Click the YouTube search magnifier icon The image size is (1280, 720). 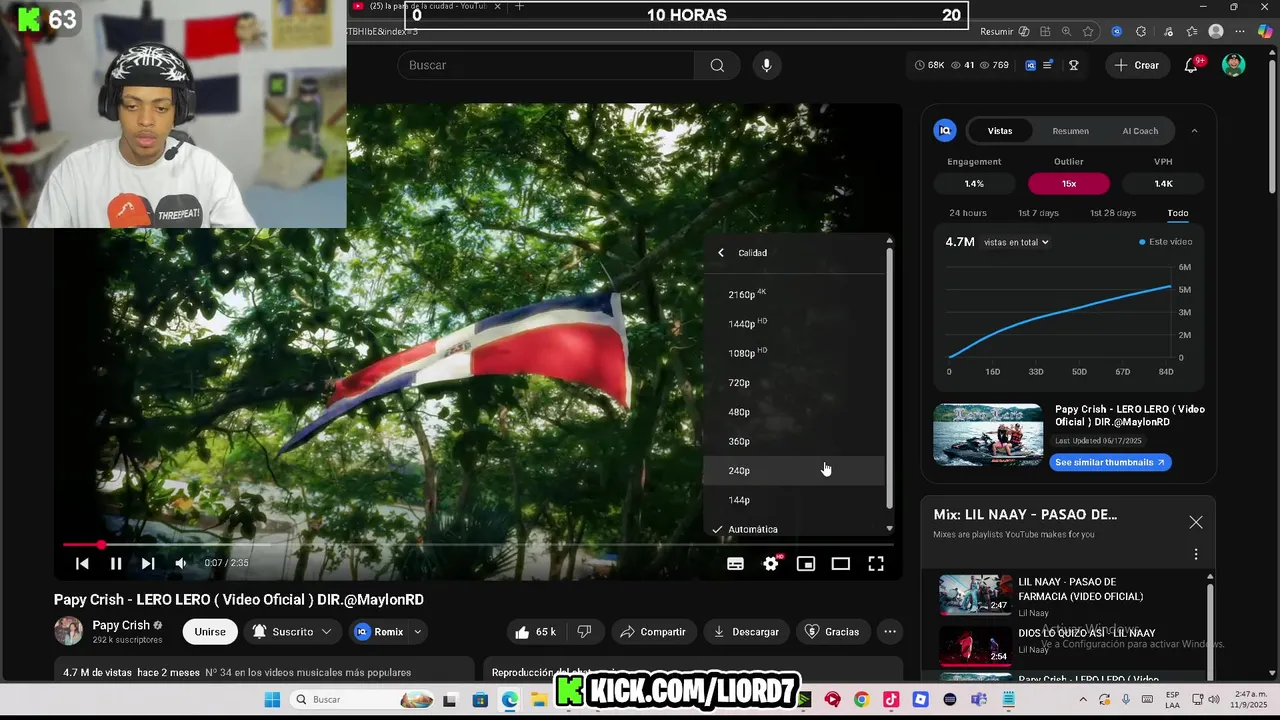(717, 65)
